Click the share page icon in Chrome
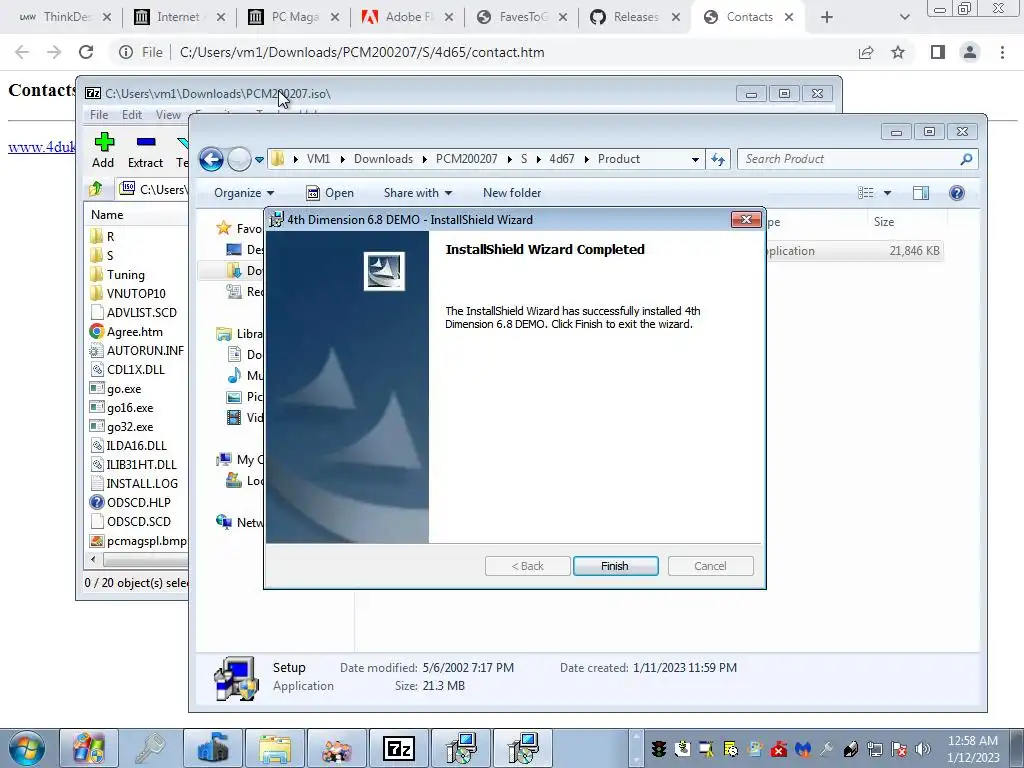This screenshot has height=768, width=1024. pyautogui.click(x=866, y=52)
